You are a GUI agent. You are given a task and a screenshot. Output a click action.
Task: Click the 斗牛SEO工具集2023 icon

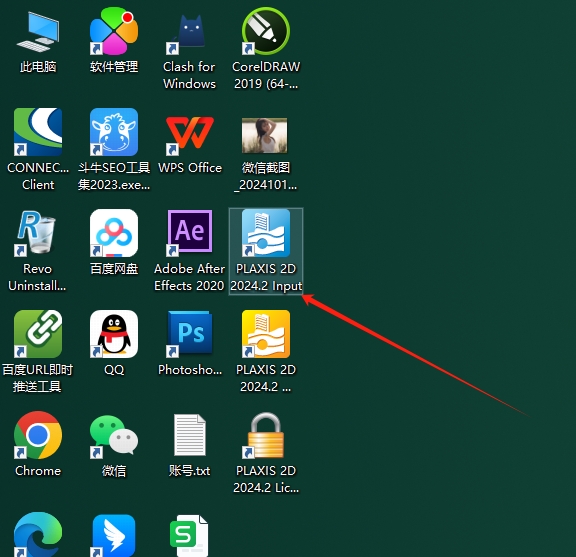pos(114,132)
